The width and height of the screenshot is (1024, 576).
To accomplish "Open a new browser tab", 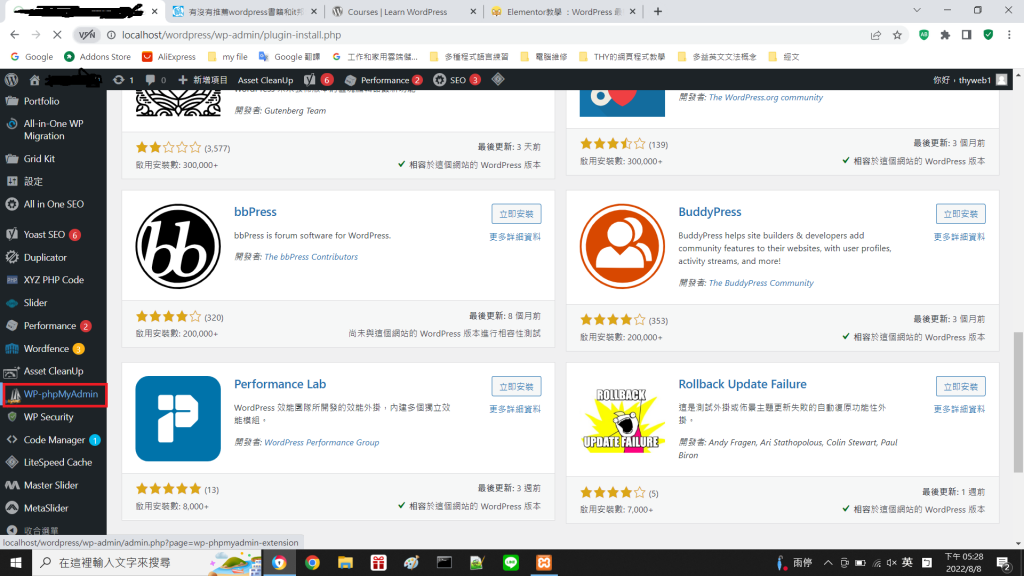I will (x=658, y=11).
